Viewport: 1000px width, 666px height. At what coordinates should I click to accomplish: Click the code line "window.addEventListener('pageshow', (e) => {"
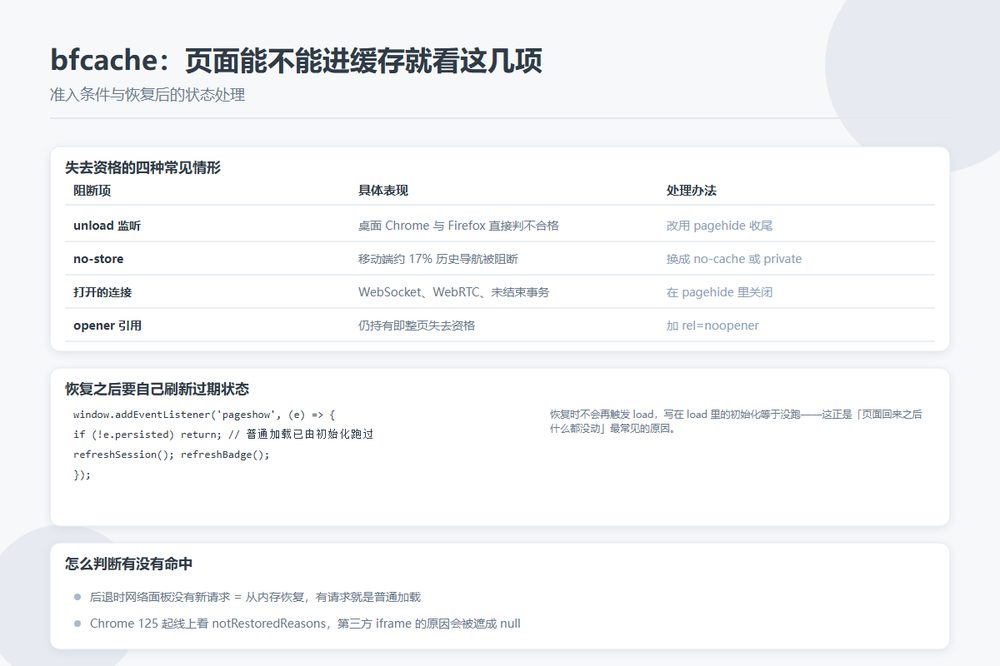coord(204,415)
